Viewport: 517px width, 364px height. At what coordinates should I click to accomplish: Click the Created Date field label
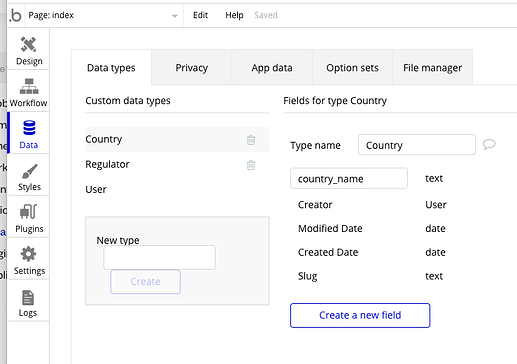[x=328, y=252]
